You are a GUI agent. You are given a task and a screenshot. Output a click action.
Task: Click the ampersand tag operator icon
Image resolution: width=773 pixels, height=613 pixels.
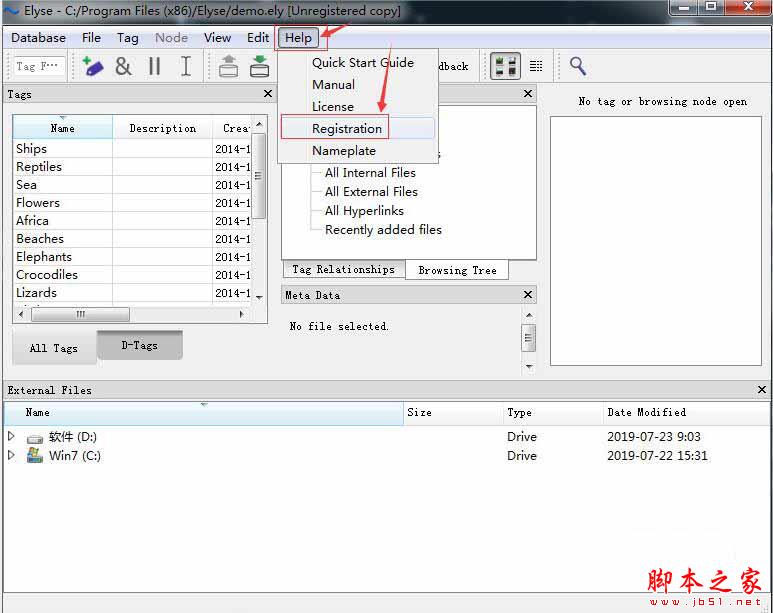[x=123, y=66]
